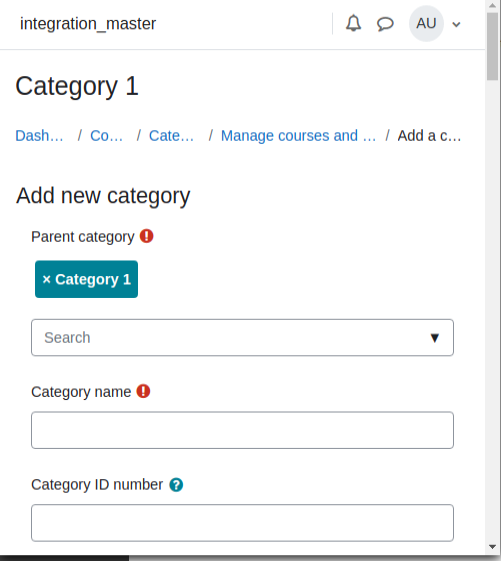501x561 pixels.
Task: Click required icon beside Category name
Action: (143, 391)
